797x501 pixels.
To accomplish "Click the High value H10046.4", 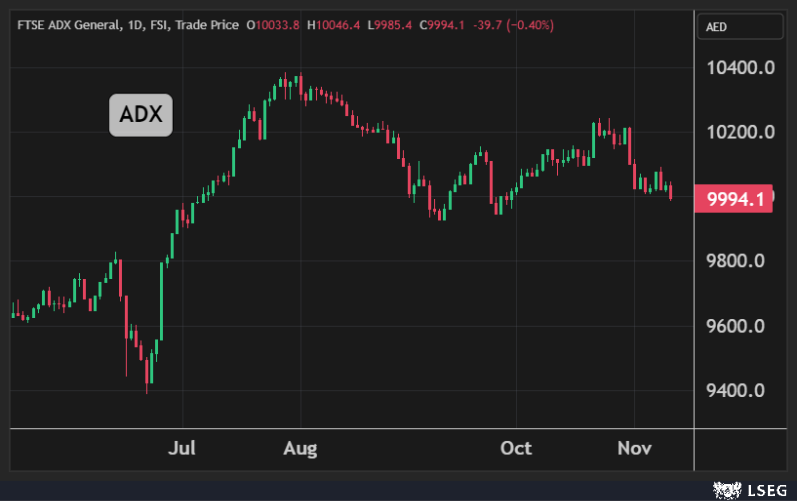I will point(338,25).
